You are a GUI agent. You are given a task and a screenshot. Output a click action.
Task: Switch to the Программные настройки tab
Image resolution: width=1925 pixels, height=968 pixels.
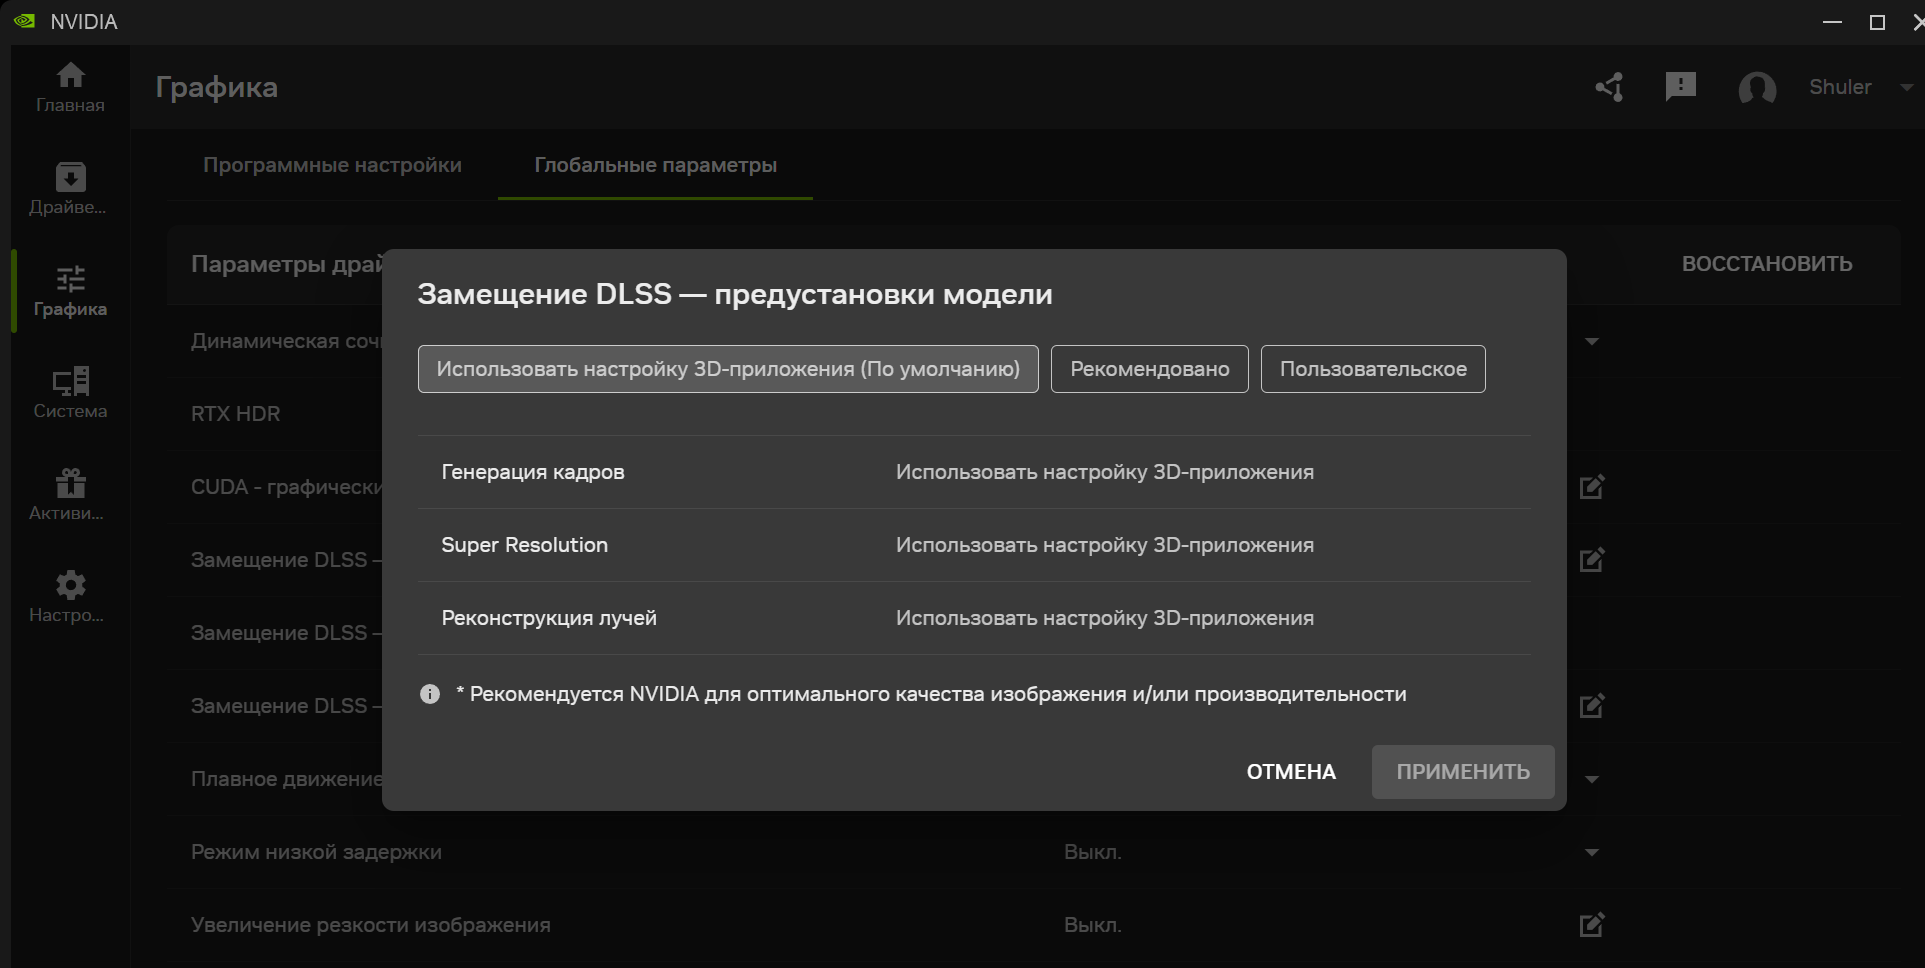point(333,165)
